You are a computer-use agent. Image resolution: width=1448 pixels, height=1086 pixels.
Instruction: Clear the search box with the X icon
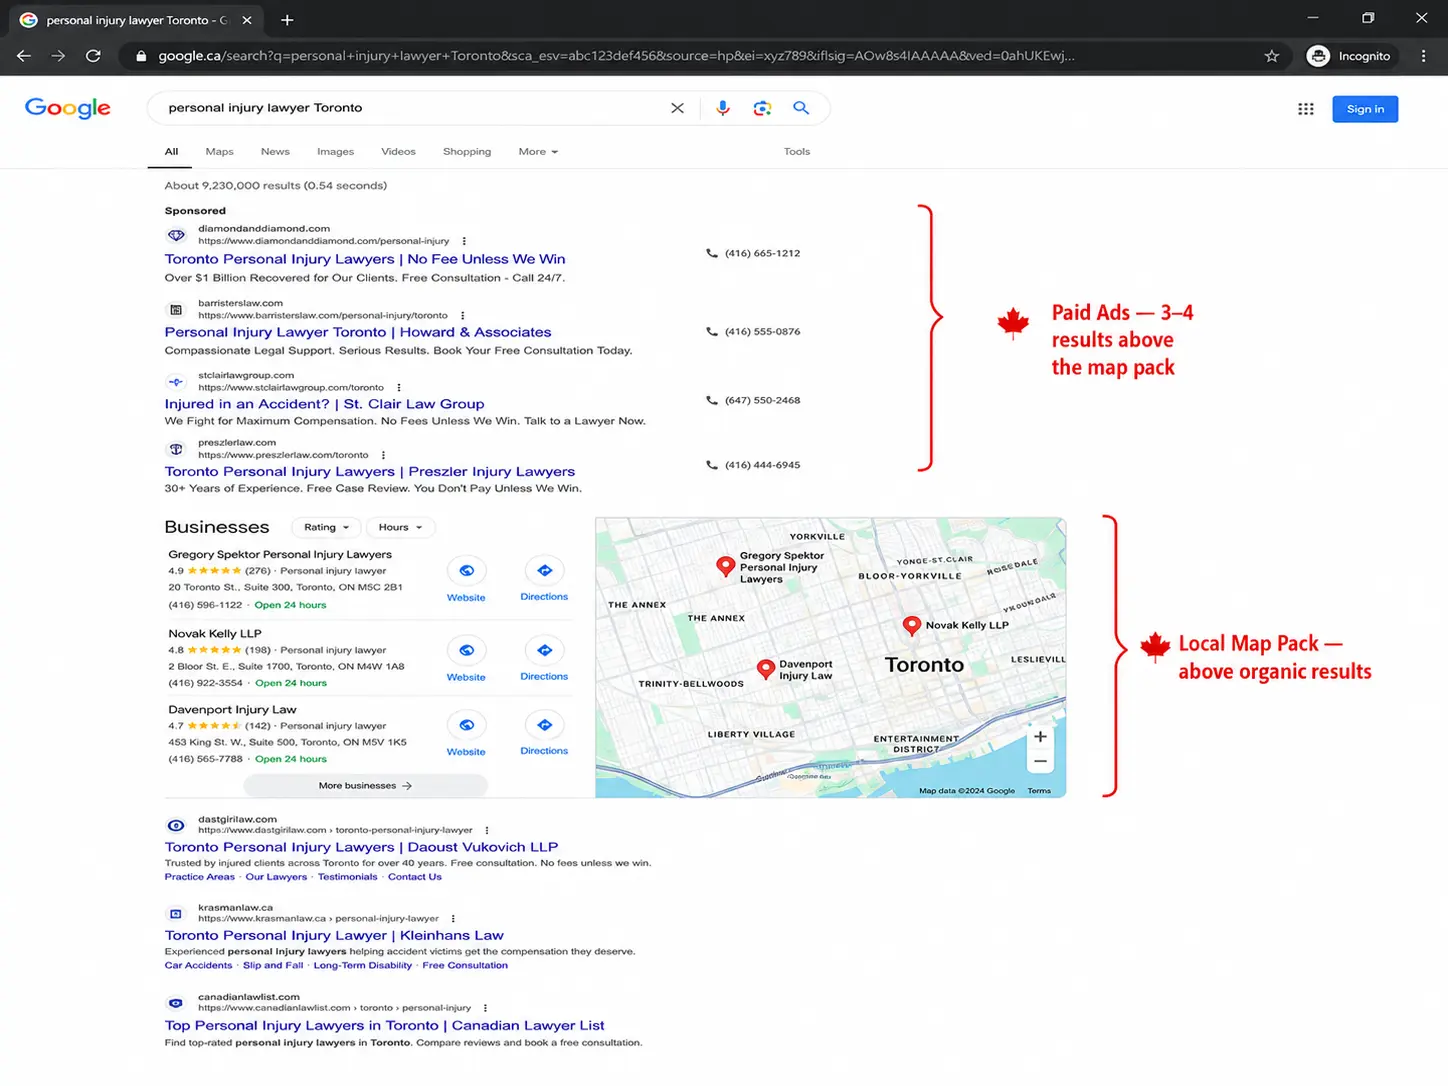[677, 108]
